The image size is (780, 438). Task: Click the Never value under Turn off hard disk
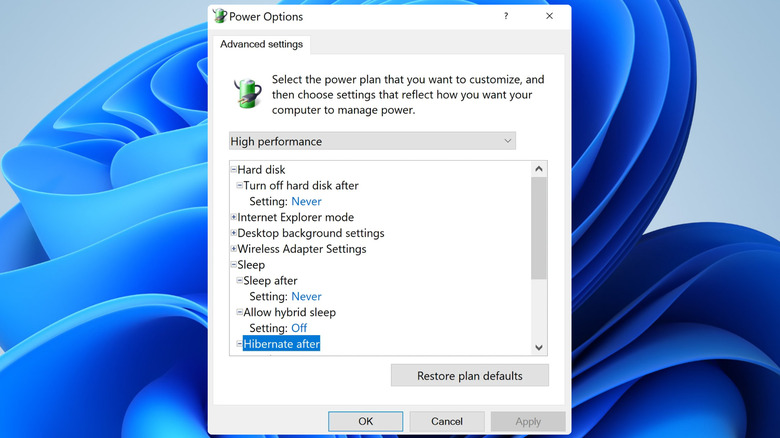point(306,201)
